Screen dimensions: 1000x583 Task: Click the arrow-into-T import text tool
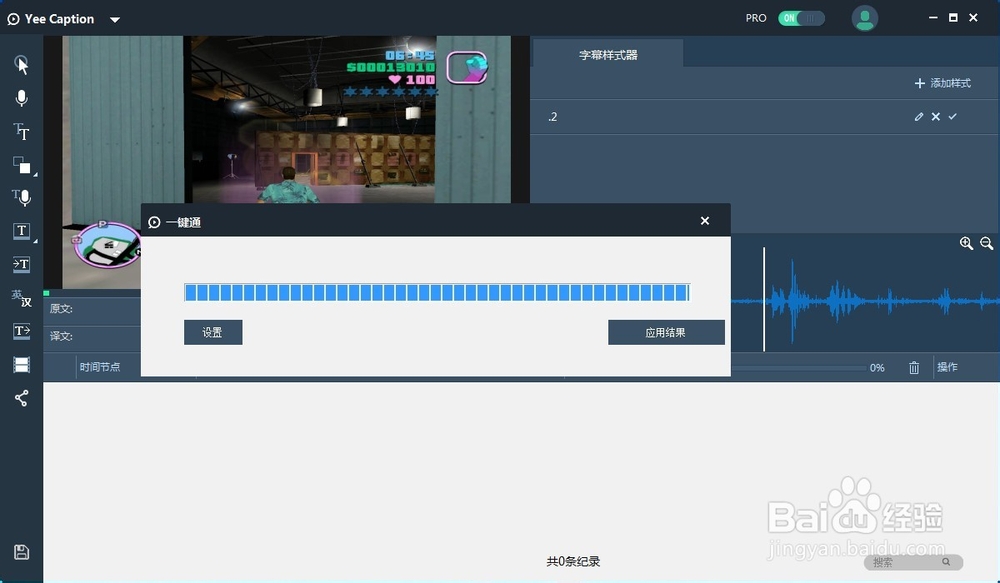pos(22,264)
